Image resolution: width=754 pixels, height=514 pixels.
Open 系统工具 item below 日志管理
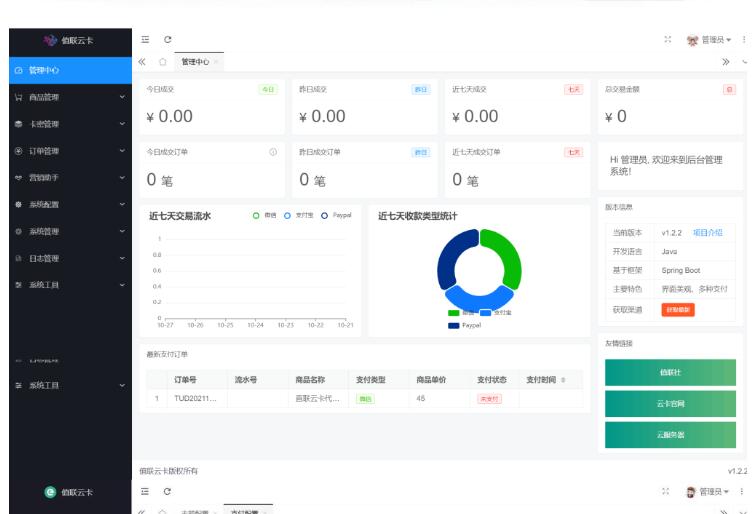tap(70, 285)
